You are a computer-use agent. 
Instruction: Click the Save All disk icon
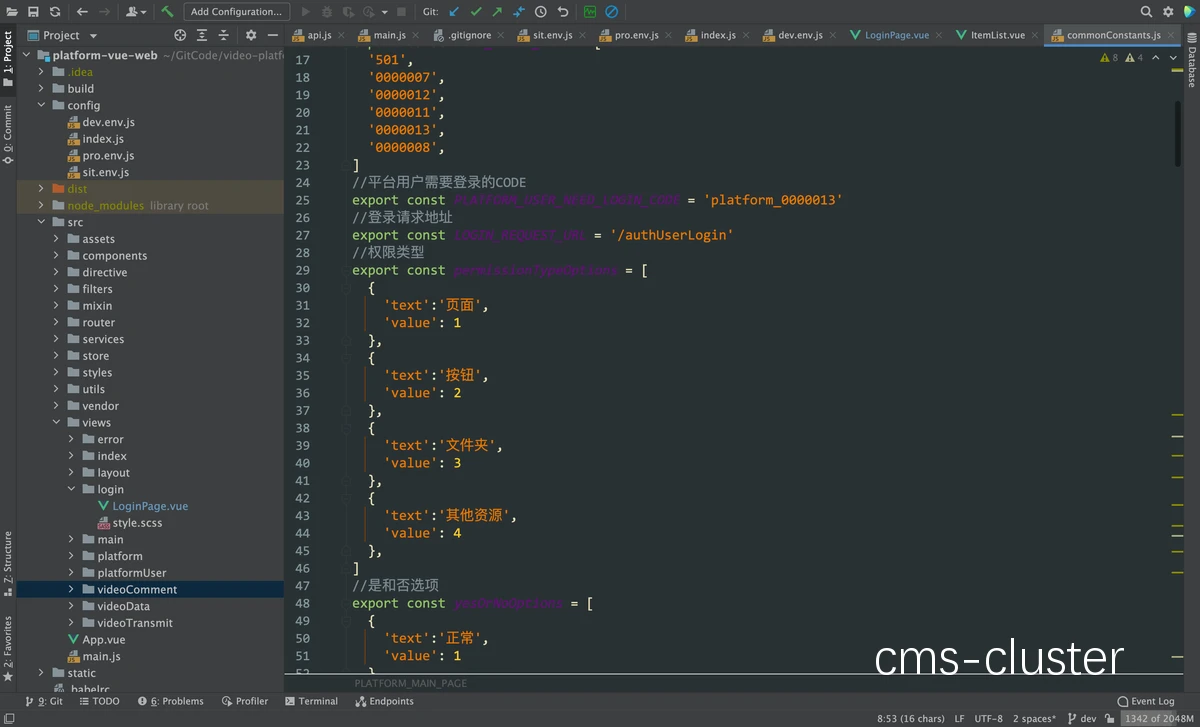tap(33, 12)
